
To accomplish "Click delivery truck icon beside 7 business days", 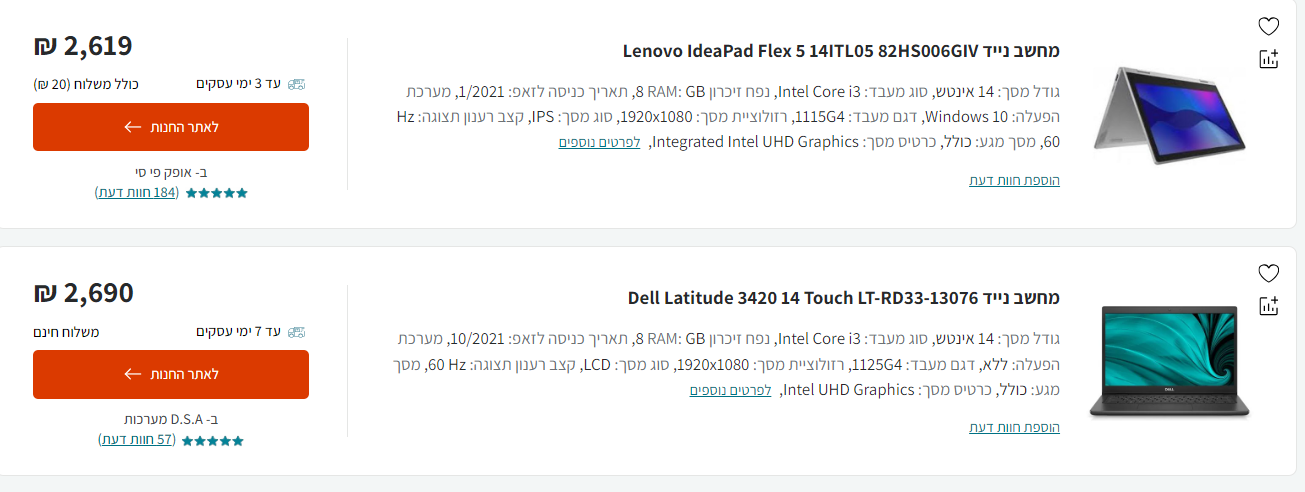I will pos(296,331).
